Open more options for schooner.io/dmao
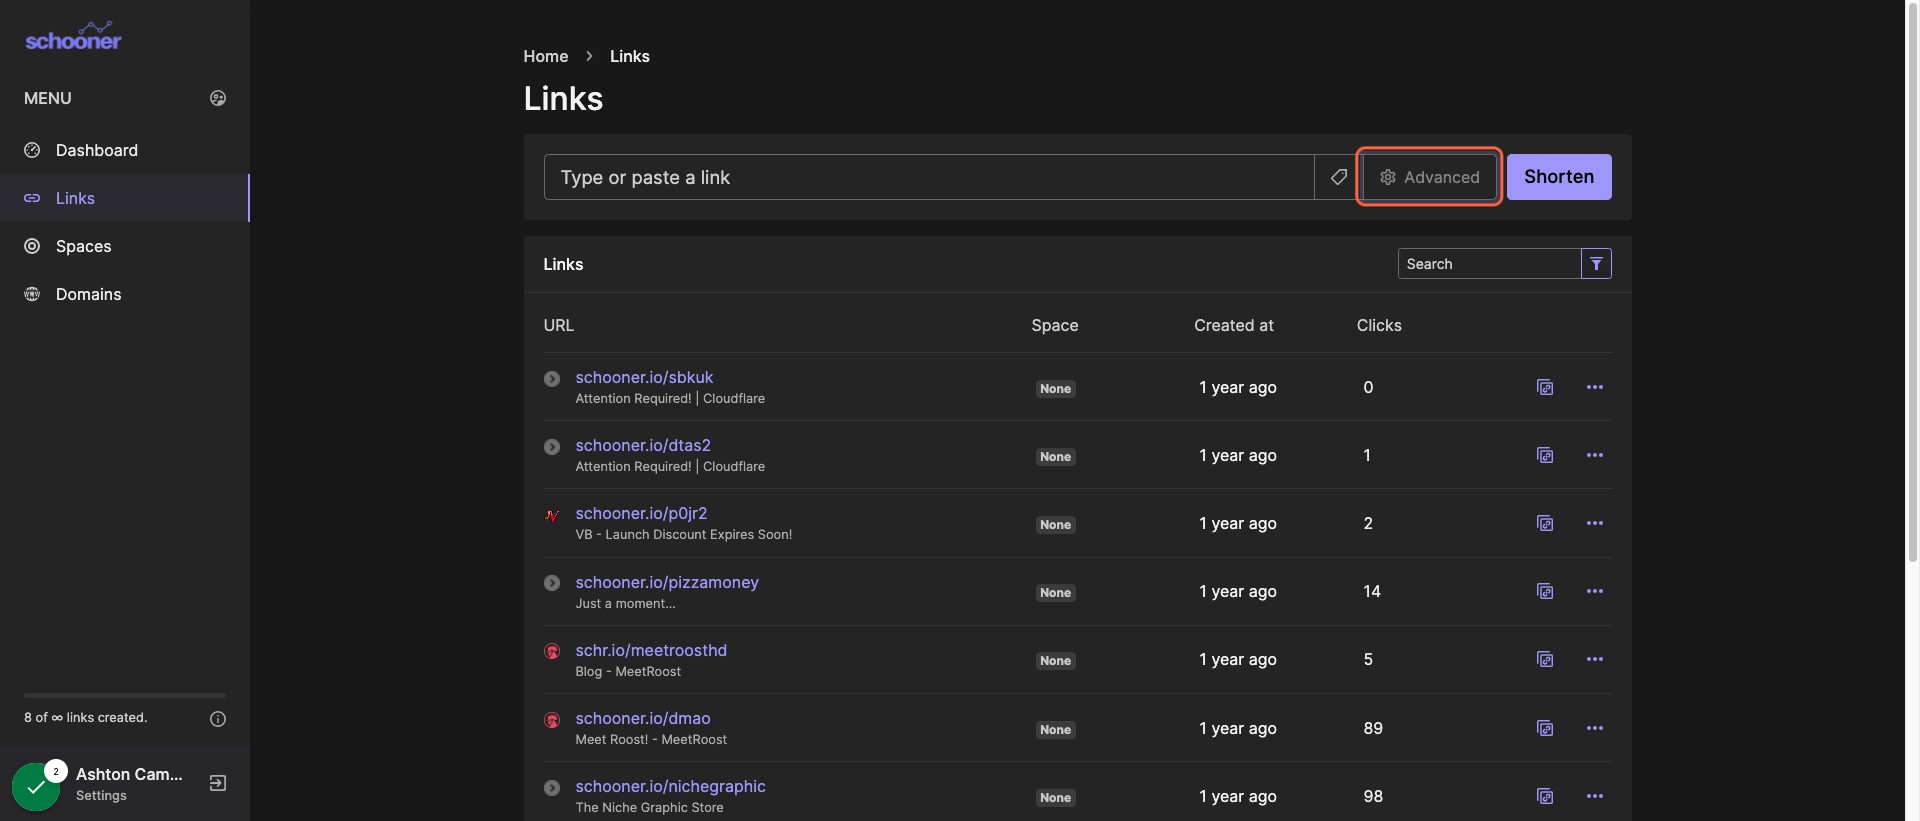The height and width of the screenshot is (821, 1920). pos(1595,728)
